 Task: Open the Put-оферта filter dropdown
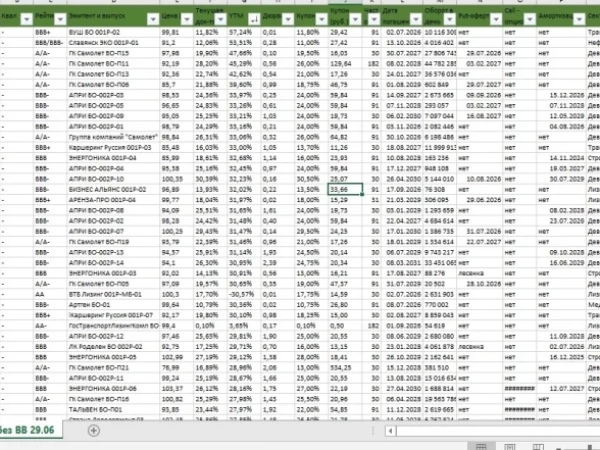(496, 19)
